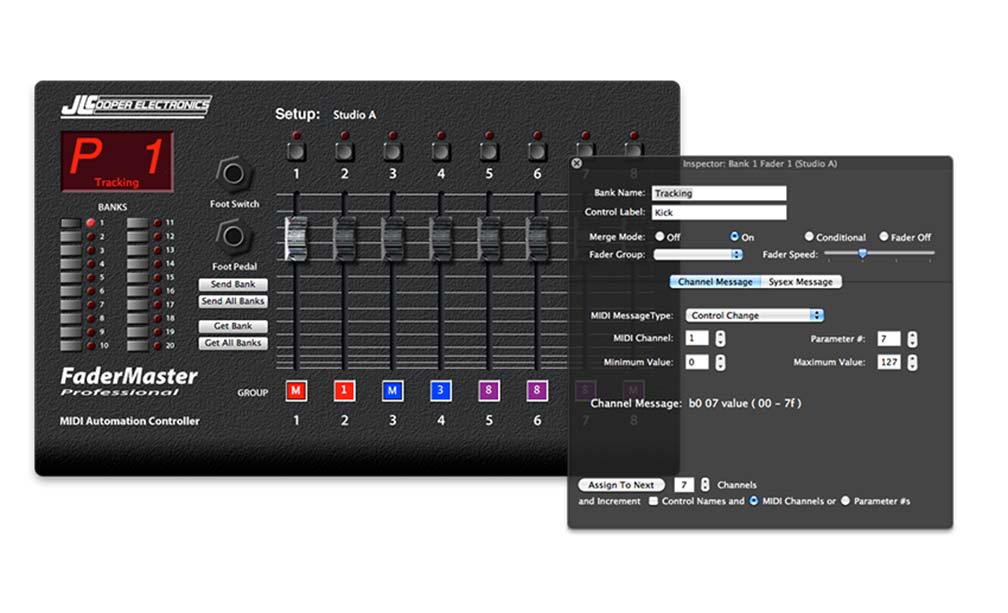
Task: Click the MIDI Channel stepper arrows
Action: coord(720,338)
